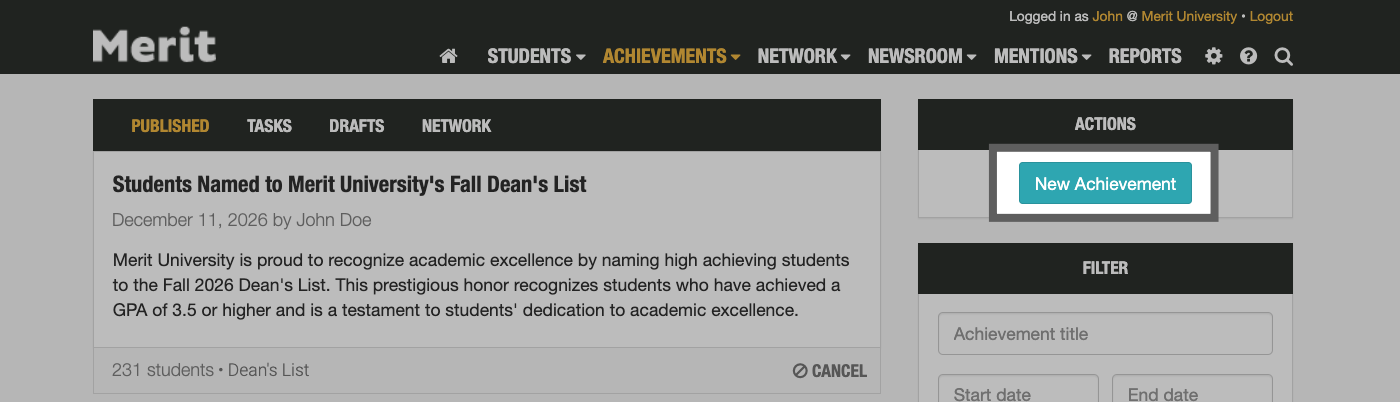
Task: Expand the Mentions dropdown menu
Action: [x=1042, y=57]
